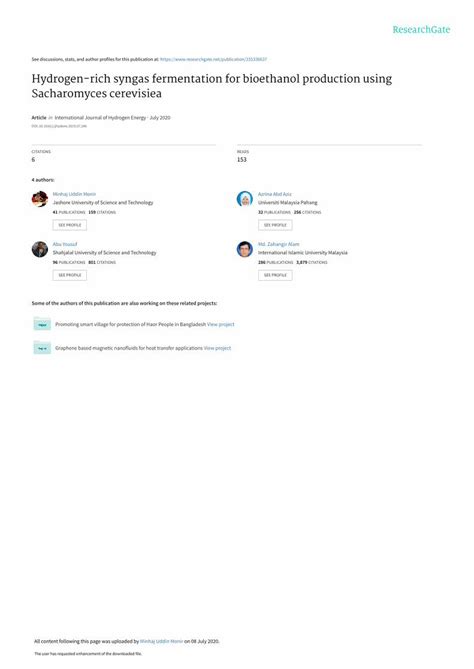474x669 pixels.
Task: Open Md. Zahangir Alam author name link
Action: point(279,244)
